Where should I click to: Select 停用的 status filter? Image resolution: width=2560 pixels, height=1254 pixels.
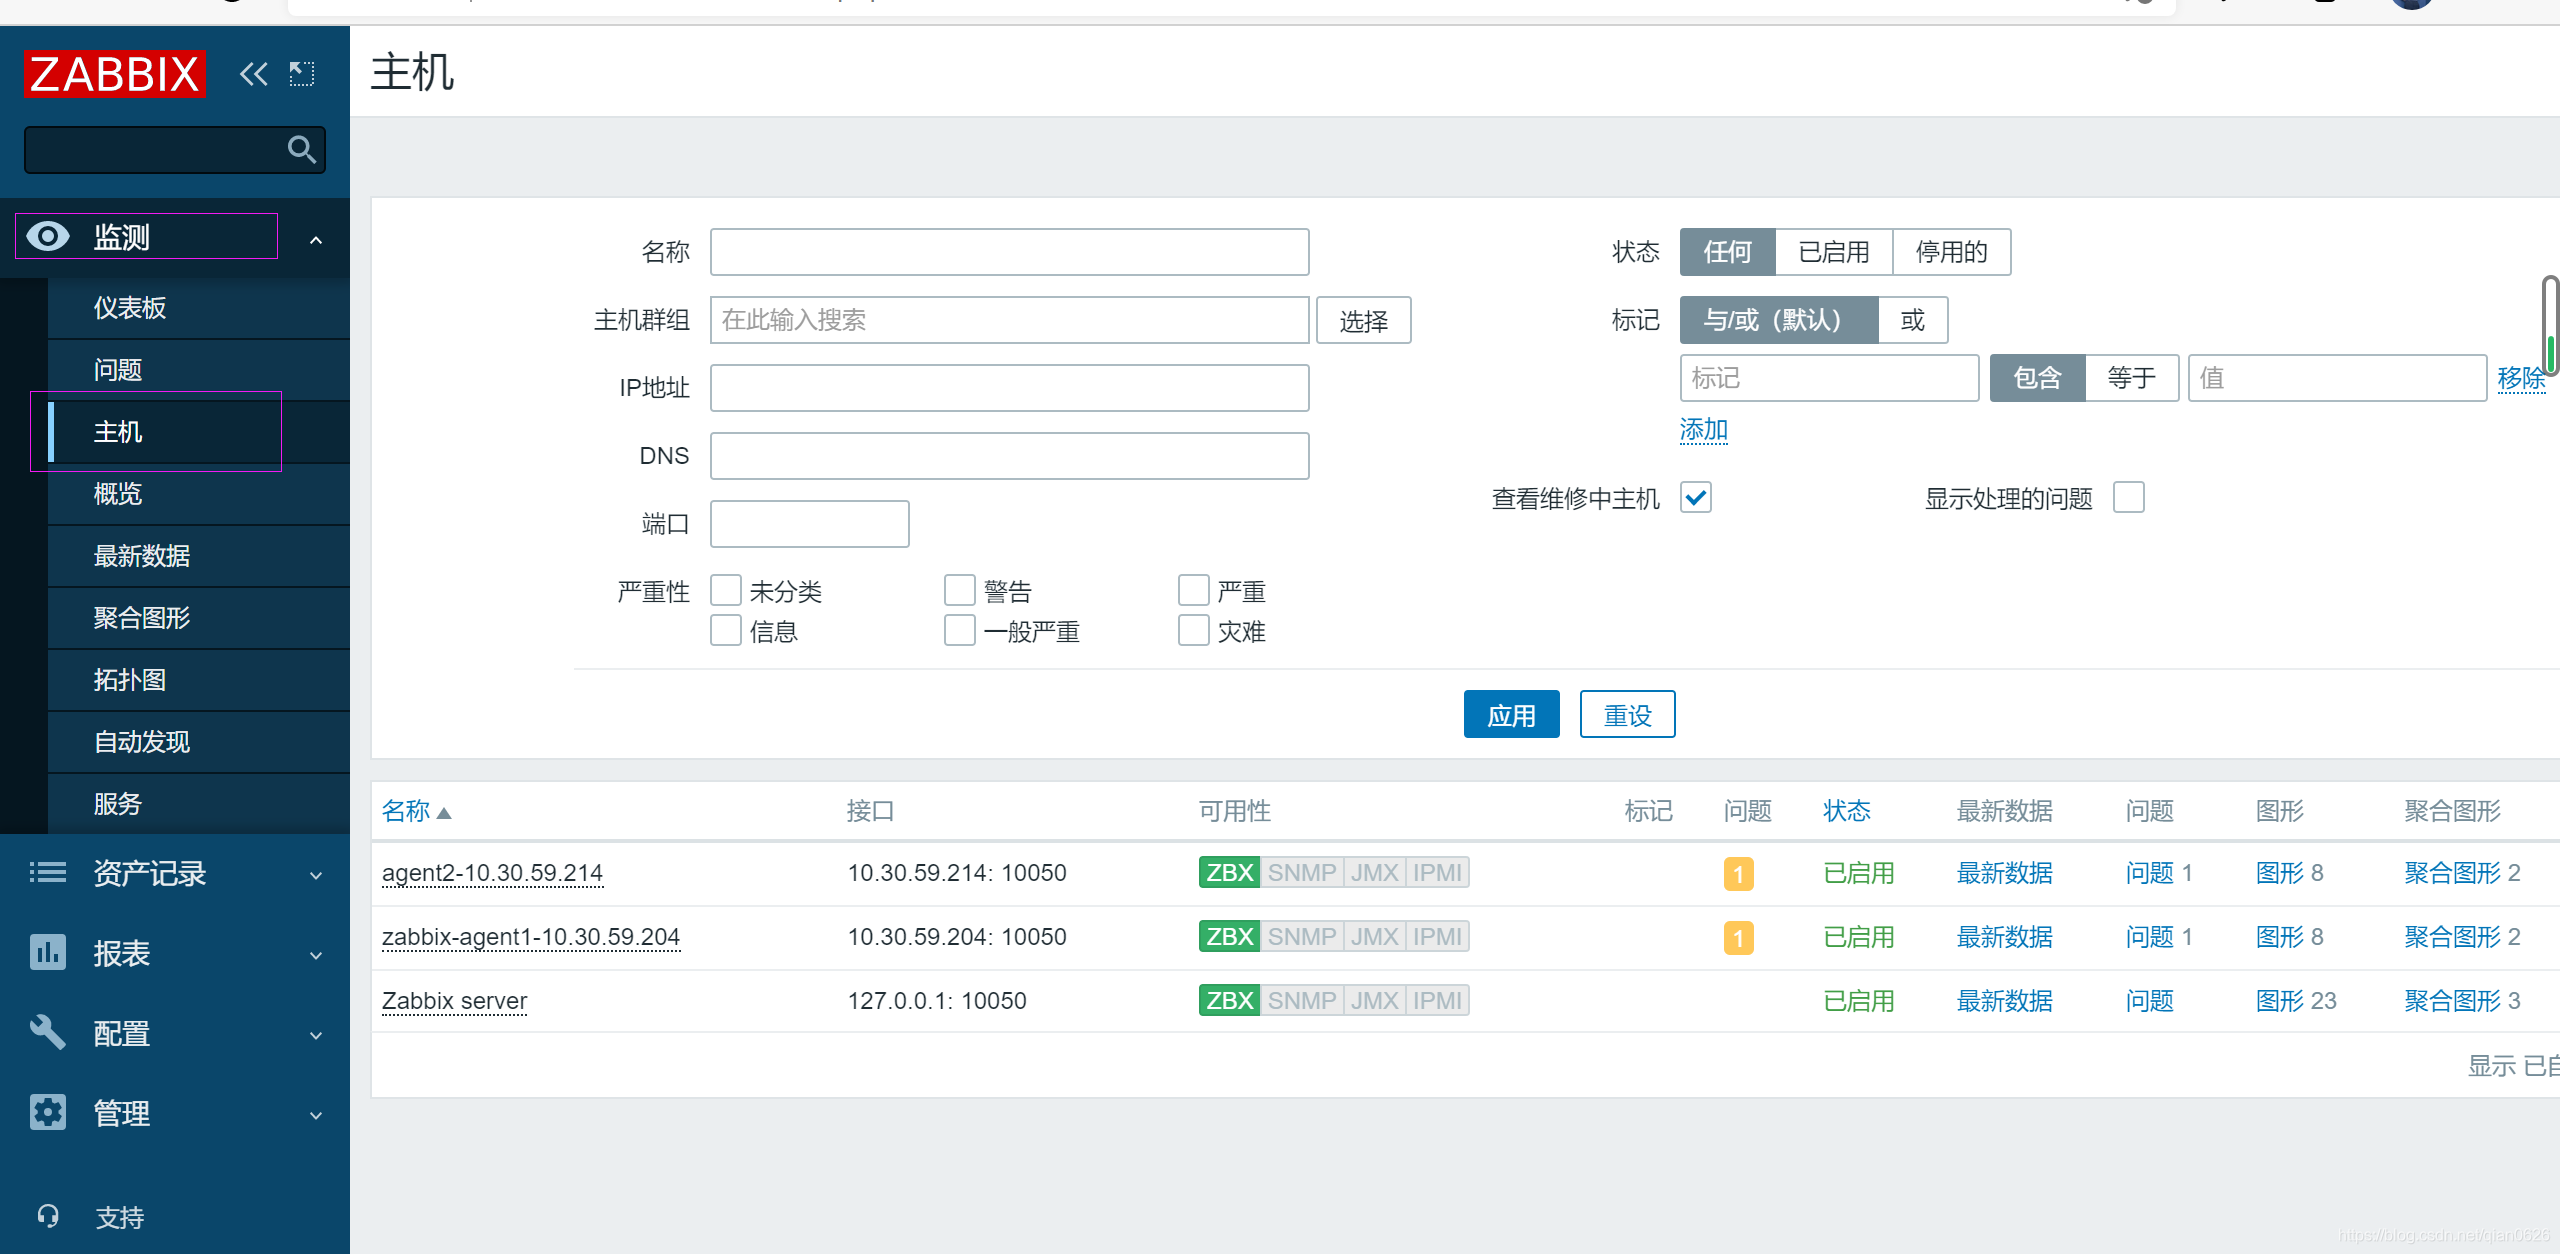1952,252
